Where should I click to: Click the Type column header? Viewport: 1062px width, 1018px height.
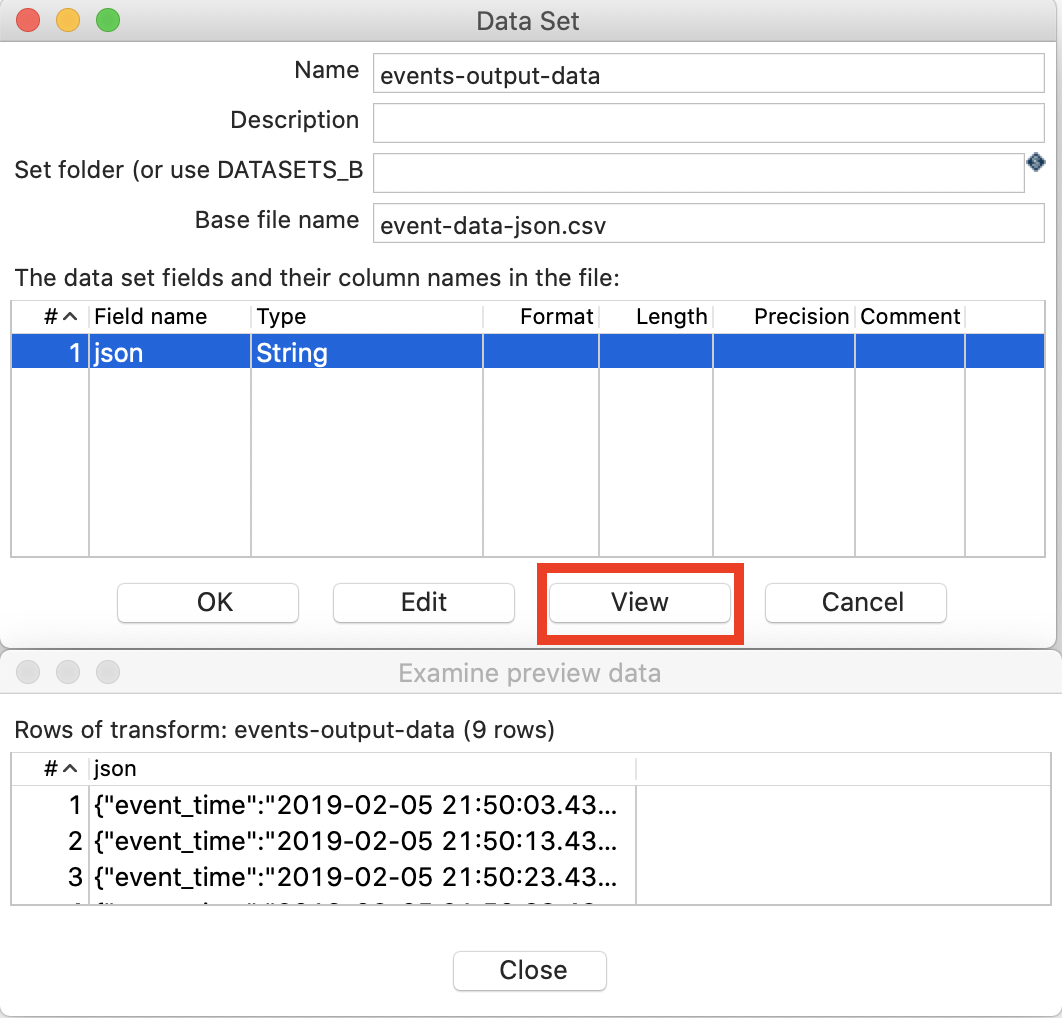pyautogui.click(x=366, y=316)
